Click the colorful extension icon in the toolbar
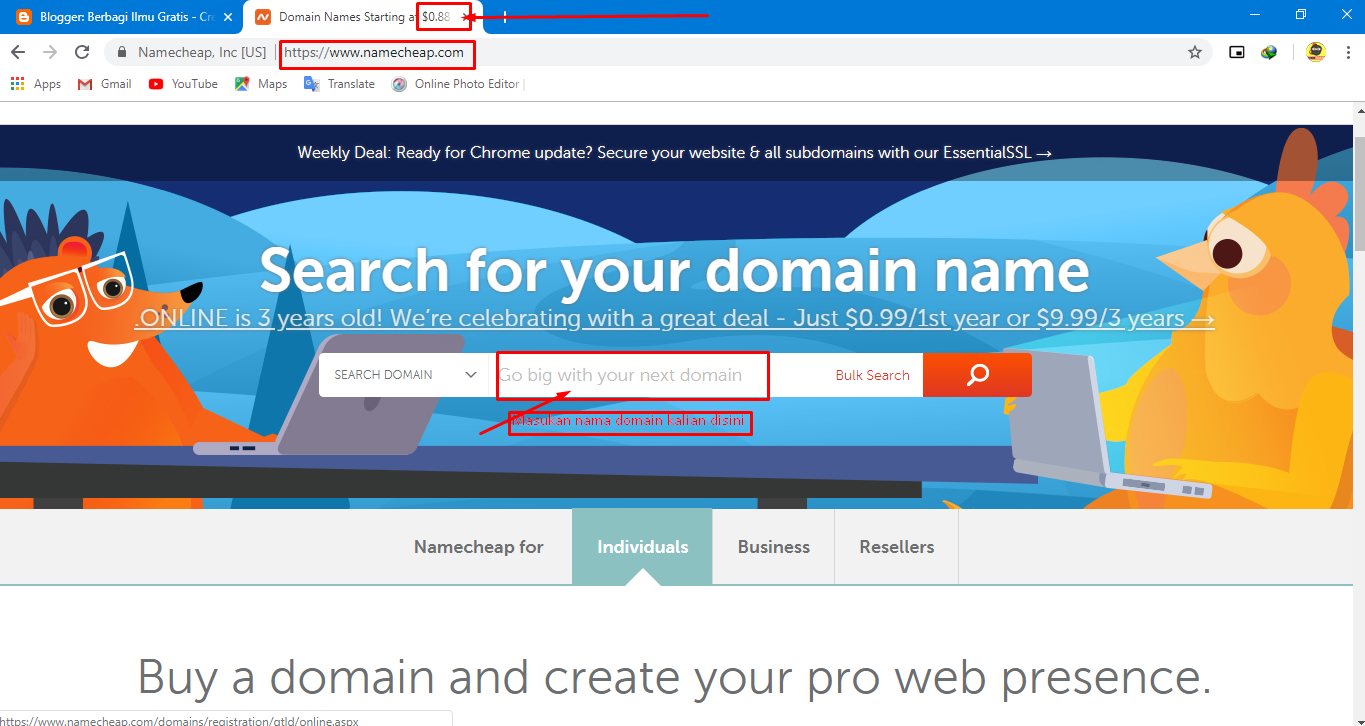The image size is (1365, 726). coord(1269,52)
